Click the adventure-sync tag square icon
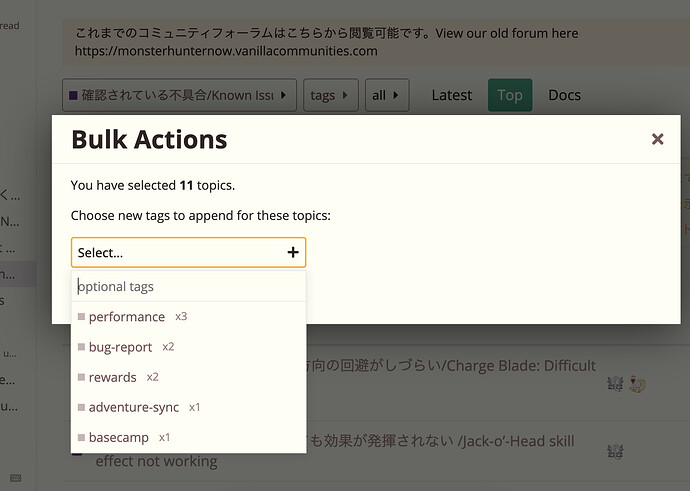 click(x=81, y=407)
